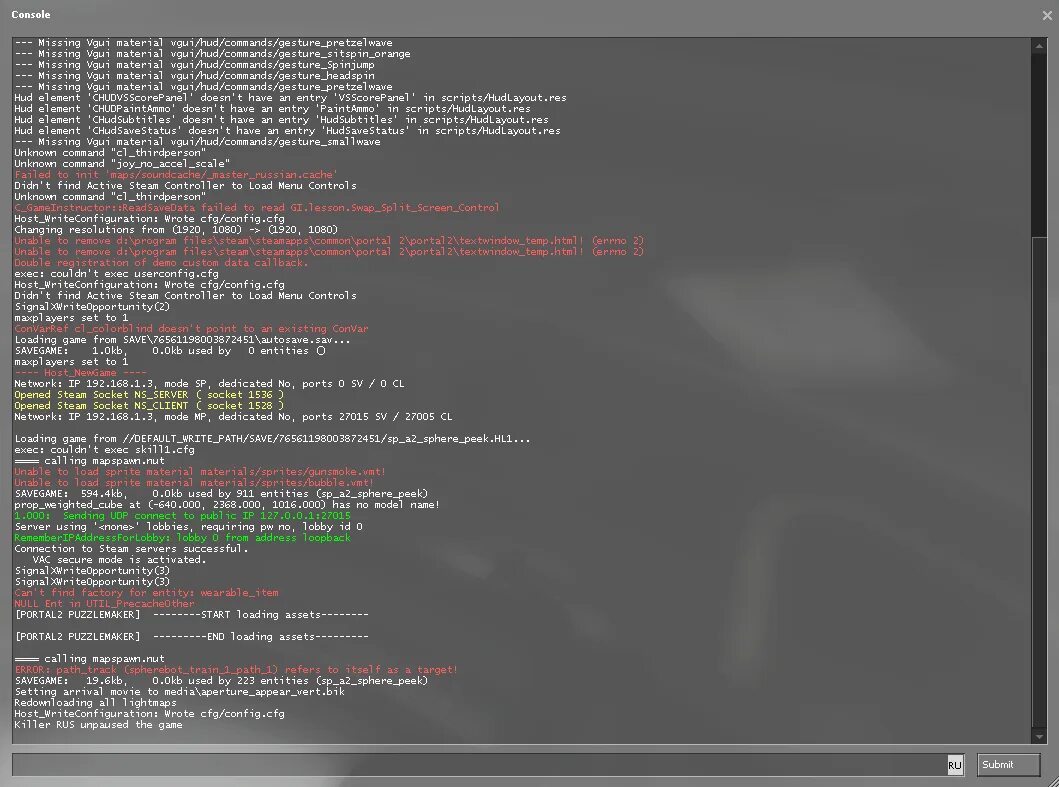Click 'ERROR: path_track' red line
The height and width of the screenshot is (787, 1059).
point(236,669)
